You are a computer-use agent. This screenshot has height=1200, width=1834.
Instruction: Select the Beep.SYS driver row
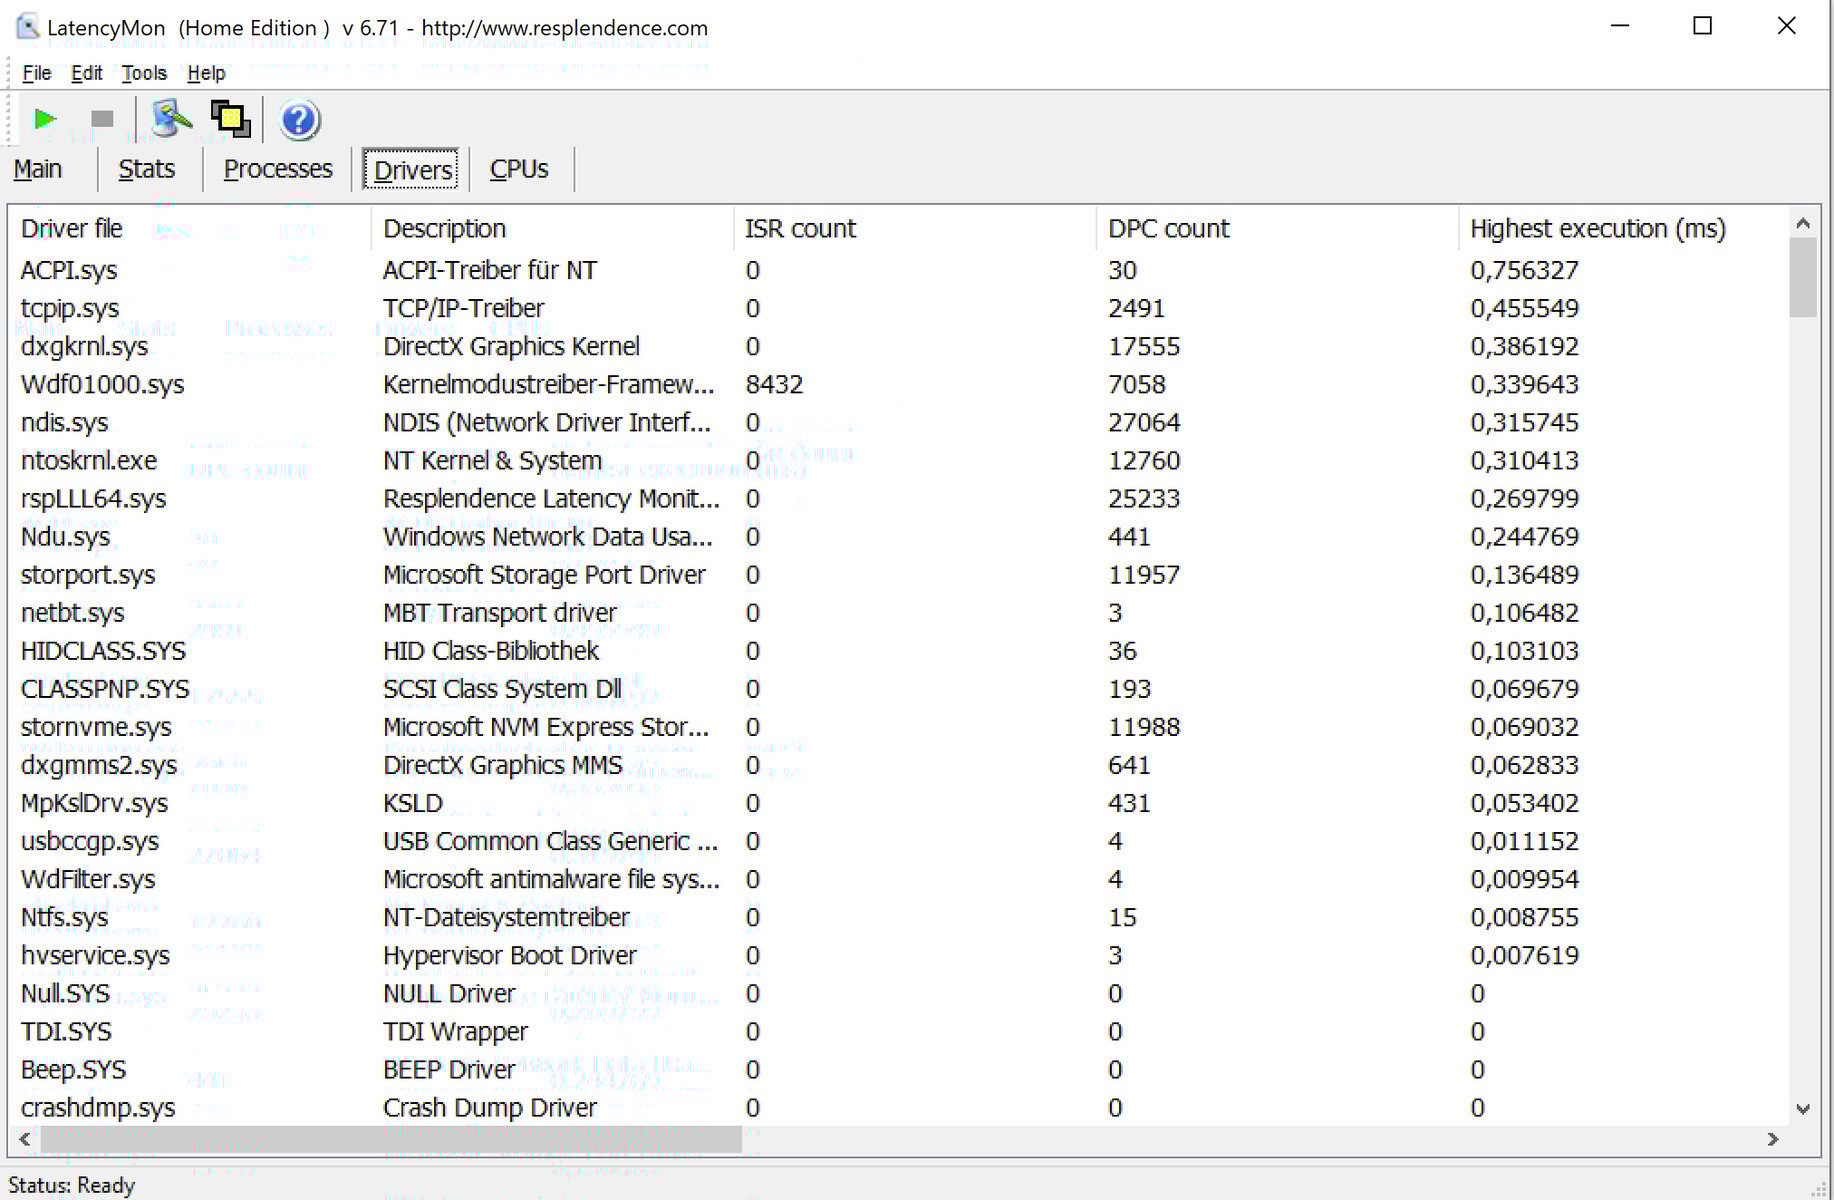(x=900, y=1069)
